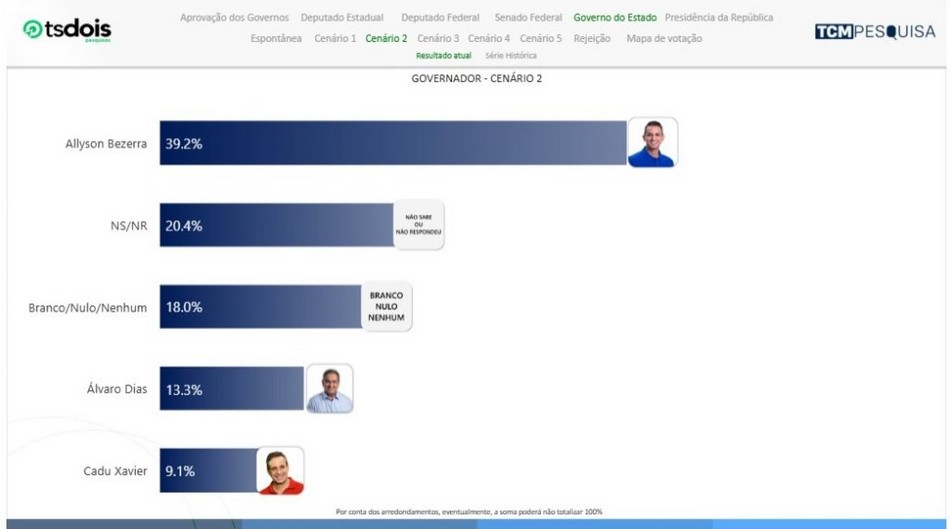
Task: Click the 'Branco Nulo Nenhum' badge
Action: (386, 307)
